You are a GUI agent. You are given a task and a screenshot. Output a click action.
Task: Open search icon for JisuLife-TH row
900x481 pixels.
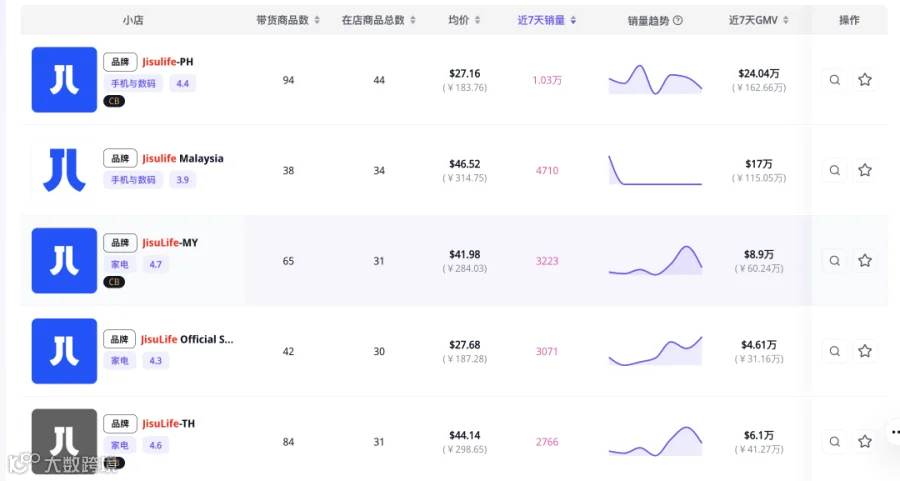[x=835, y=442]
